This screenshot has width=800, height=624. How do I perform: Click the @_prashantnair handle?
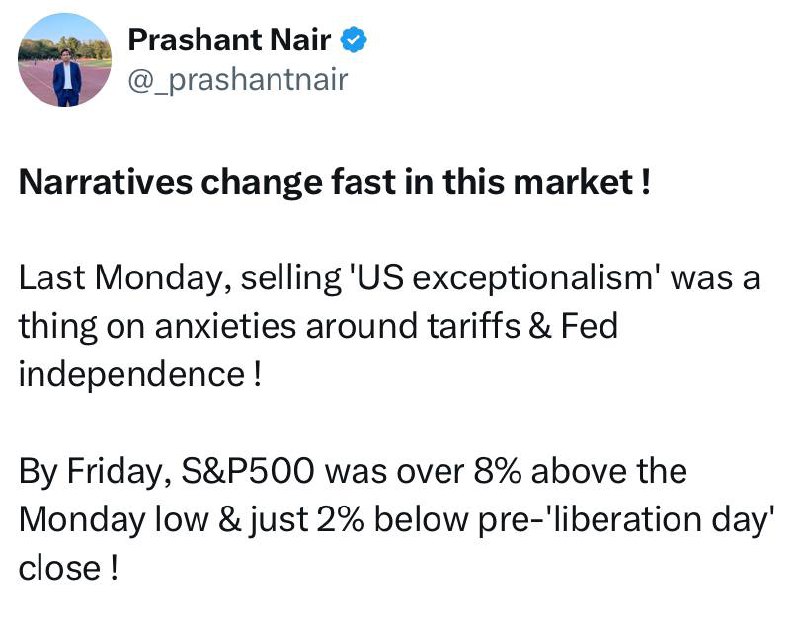point(238,80)
